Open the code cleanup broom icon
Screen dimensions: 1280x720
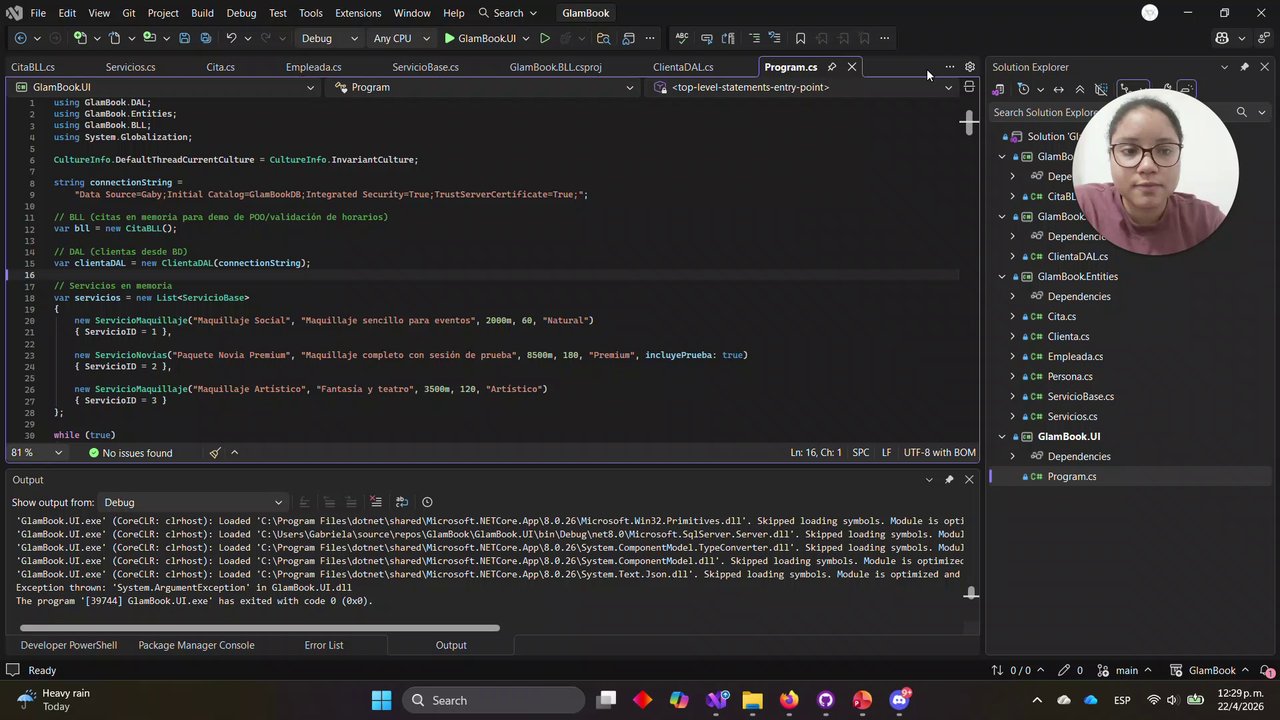click(215, 453)
